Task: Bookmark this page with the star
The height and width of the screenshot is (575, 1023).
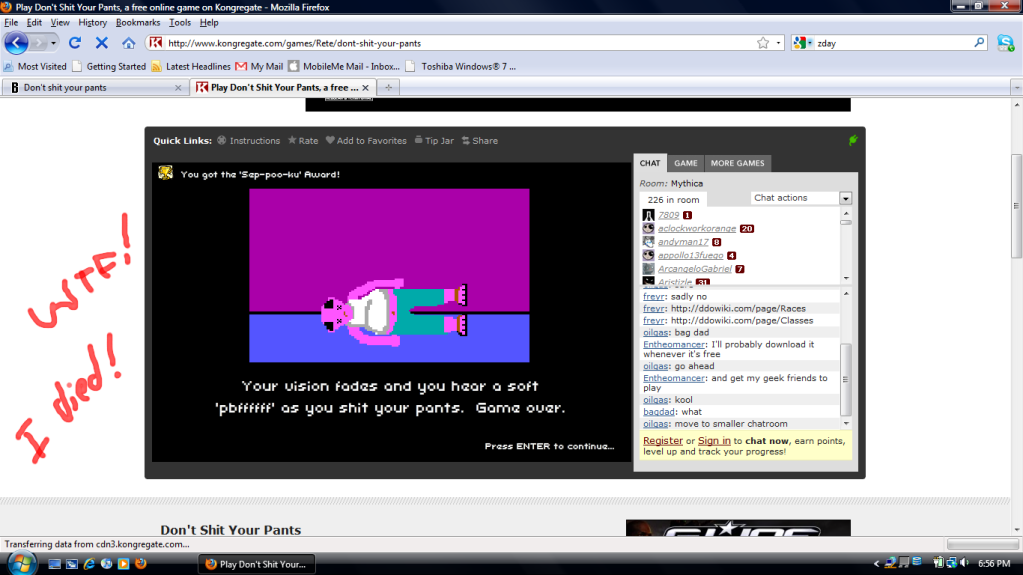Action: [763, 43]
